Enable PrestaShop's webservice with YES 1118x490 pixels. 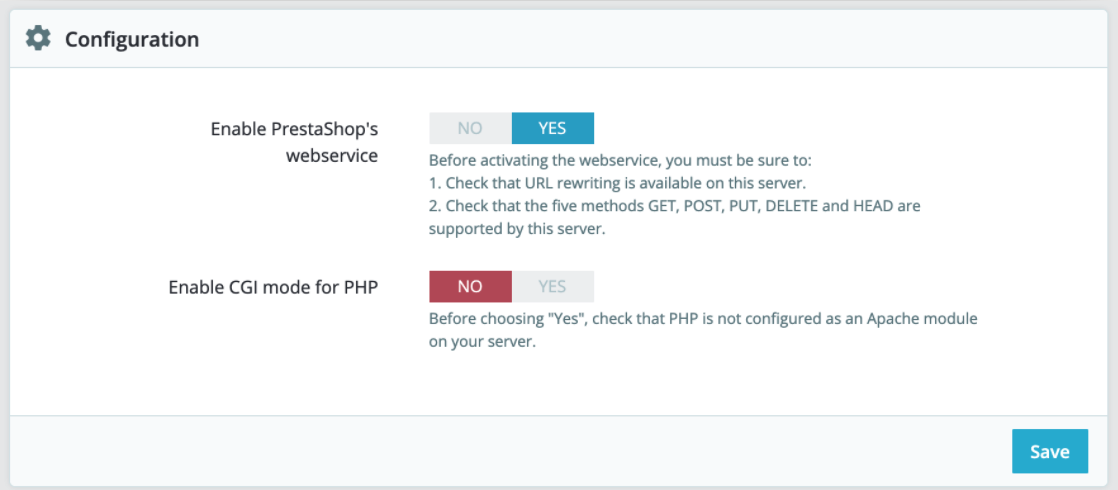552,128
